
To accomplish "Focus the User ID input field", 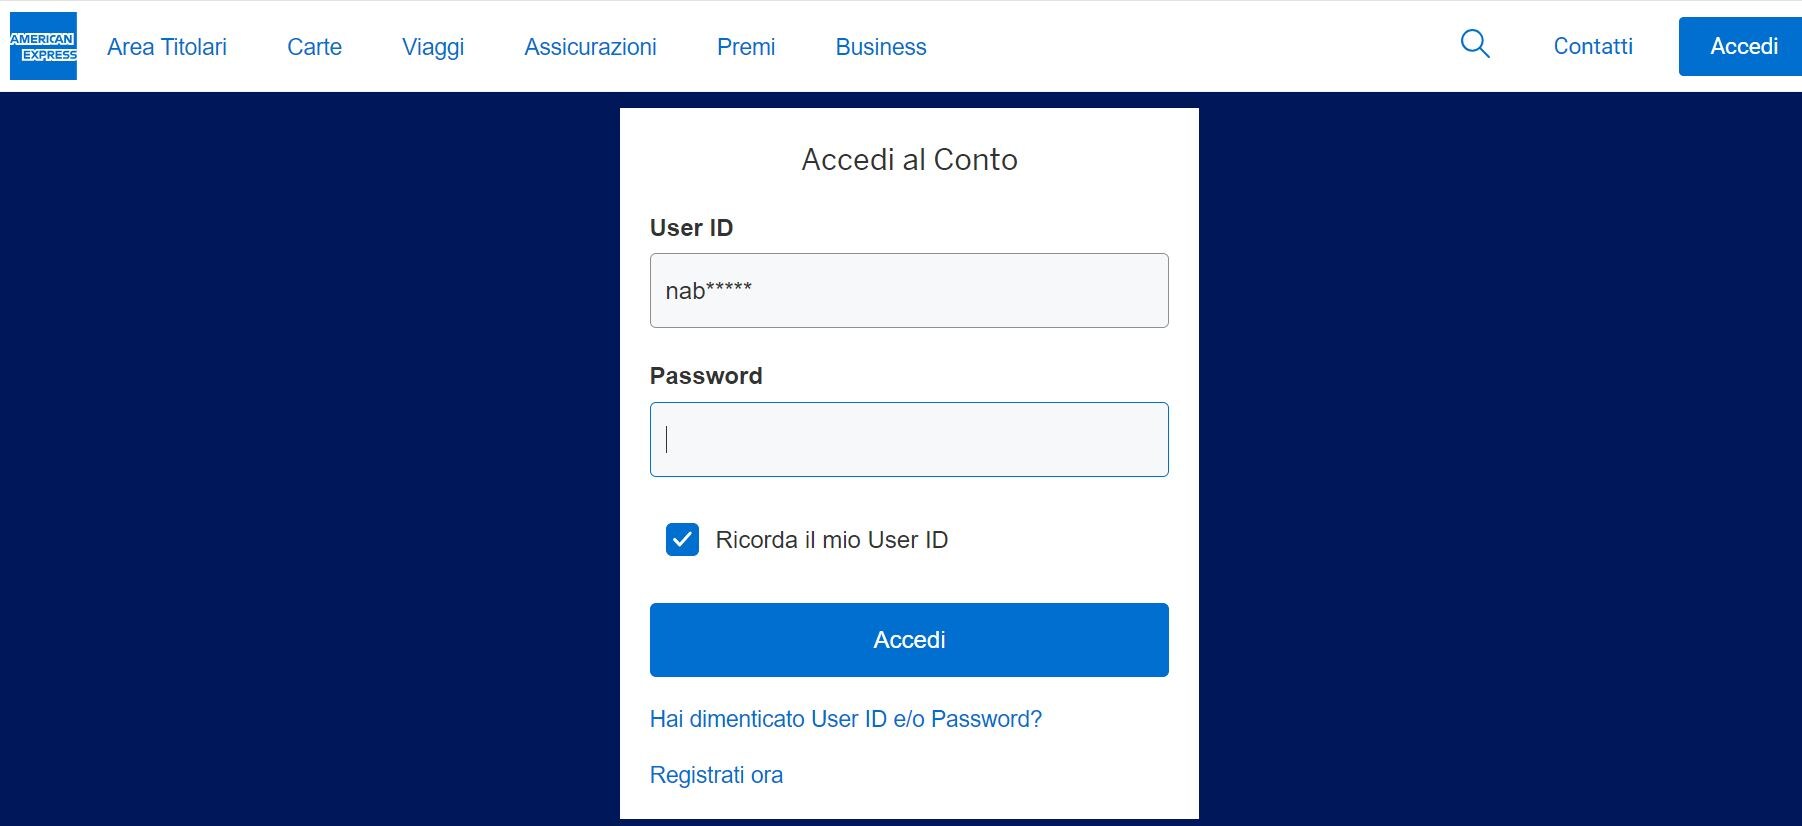I will (909, 290).
